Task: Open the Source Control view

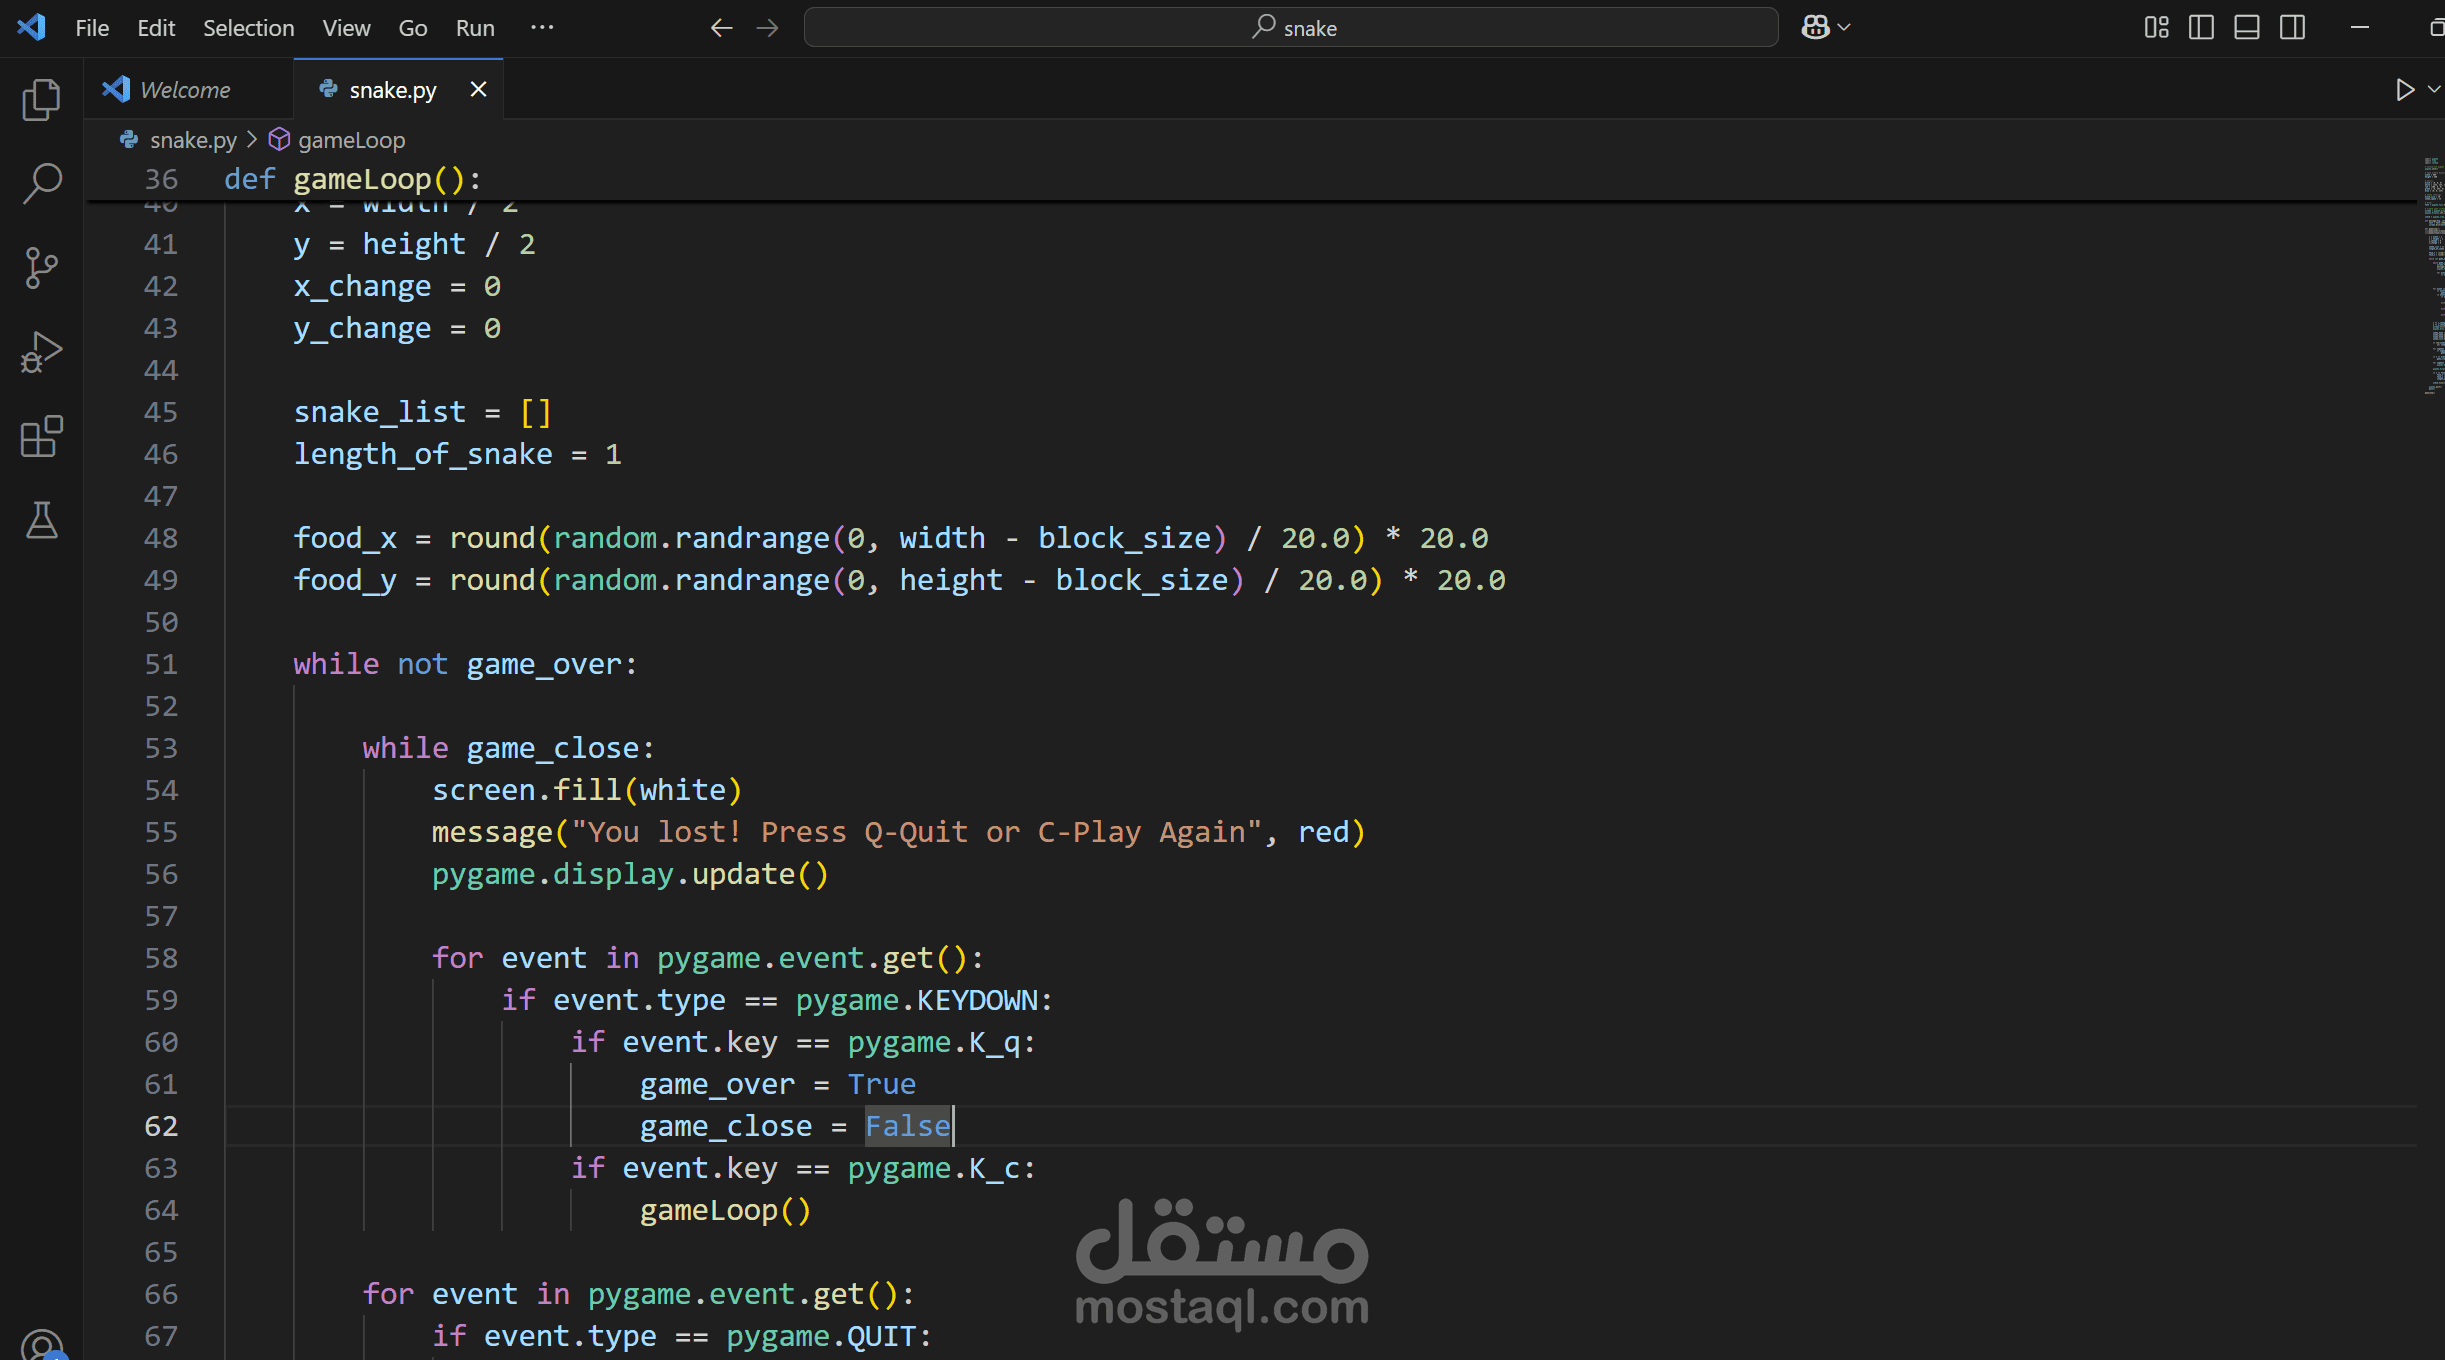Action: pyautogui.click(x=41, y=268)
